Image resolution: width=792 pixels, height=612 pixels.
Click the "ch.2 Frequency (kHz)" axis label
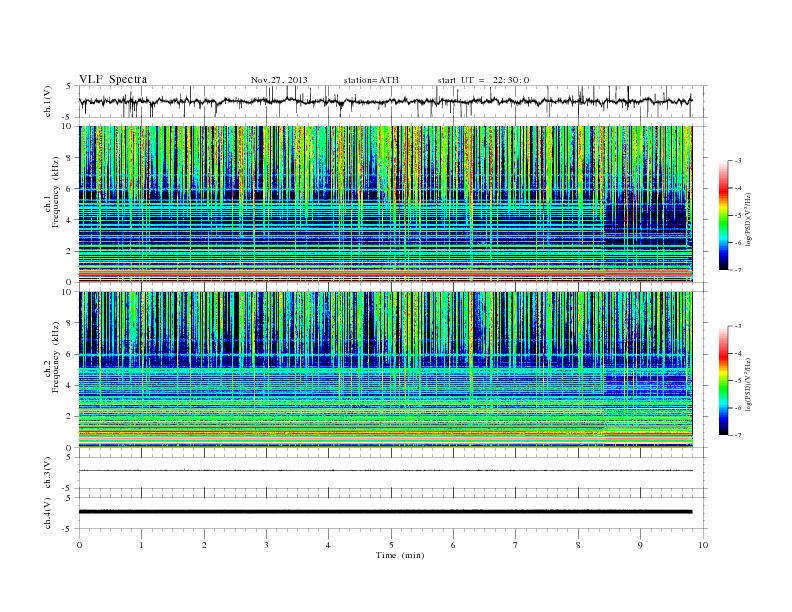(x=52, y=356)
